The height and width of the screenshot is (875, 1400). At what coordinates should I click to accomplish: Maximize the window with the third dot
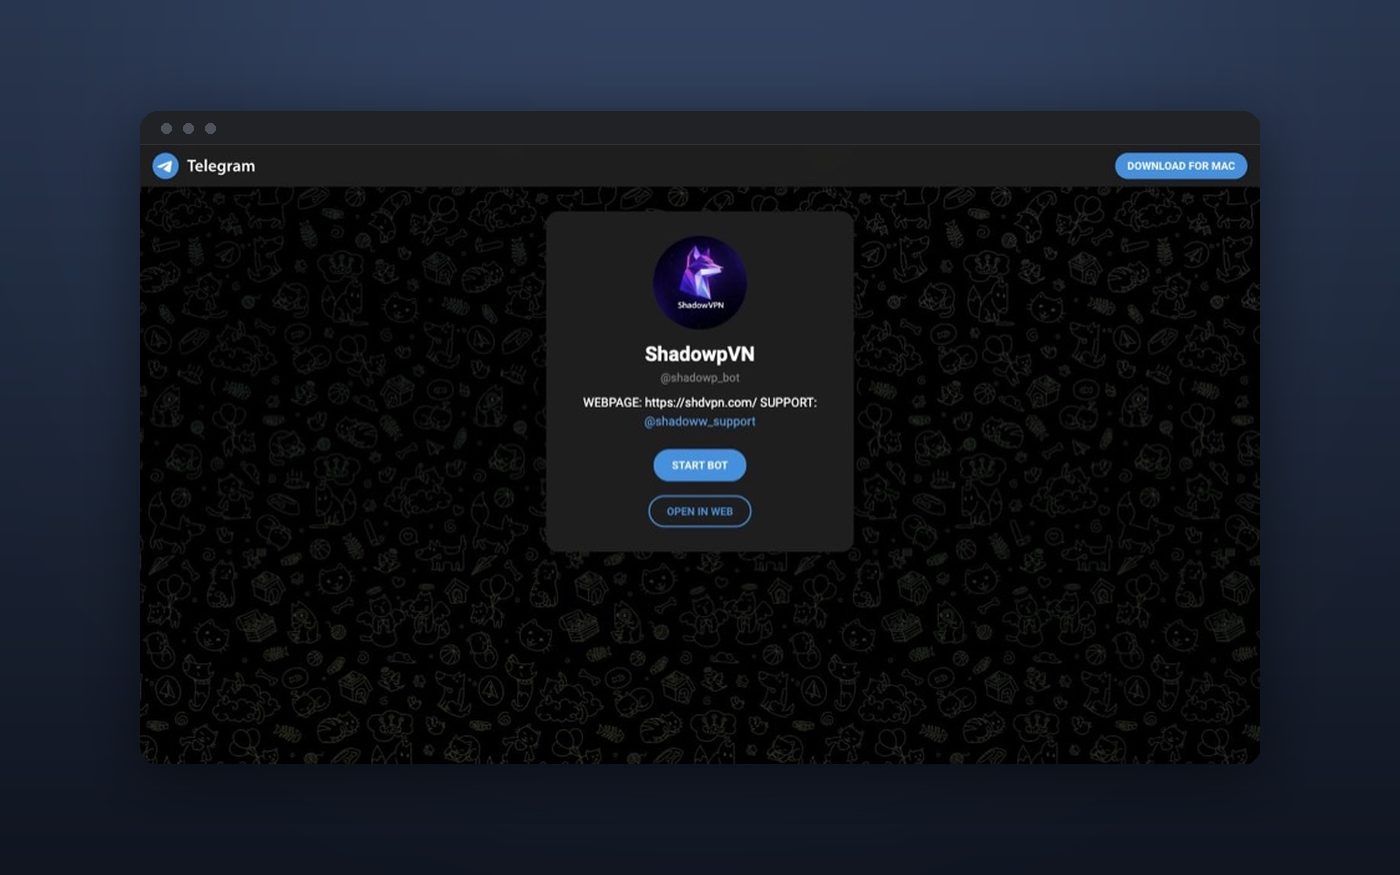click(210, 128)
